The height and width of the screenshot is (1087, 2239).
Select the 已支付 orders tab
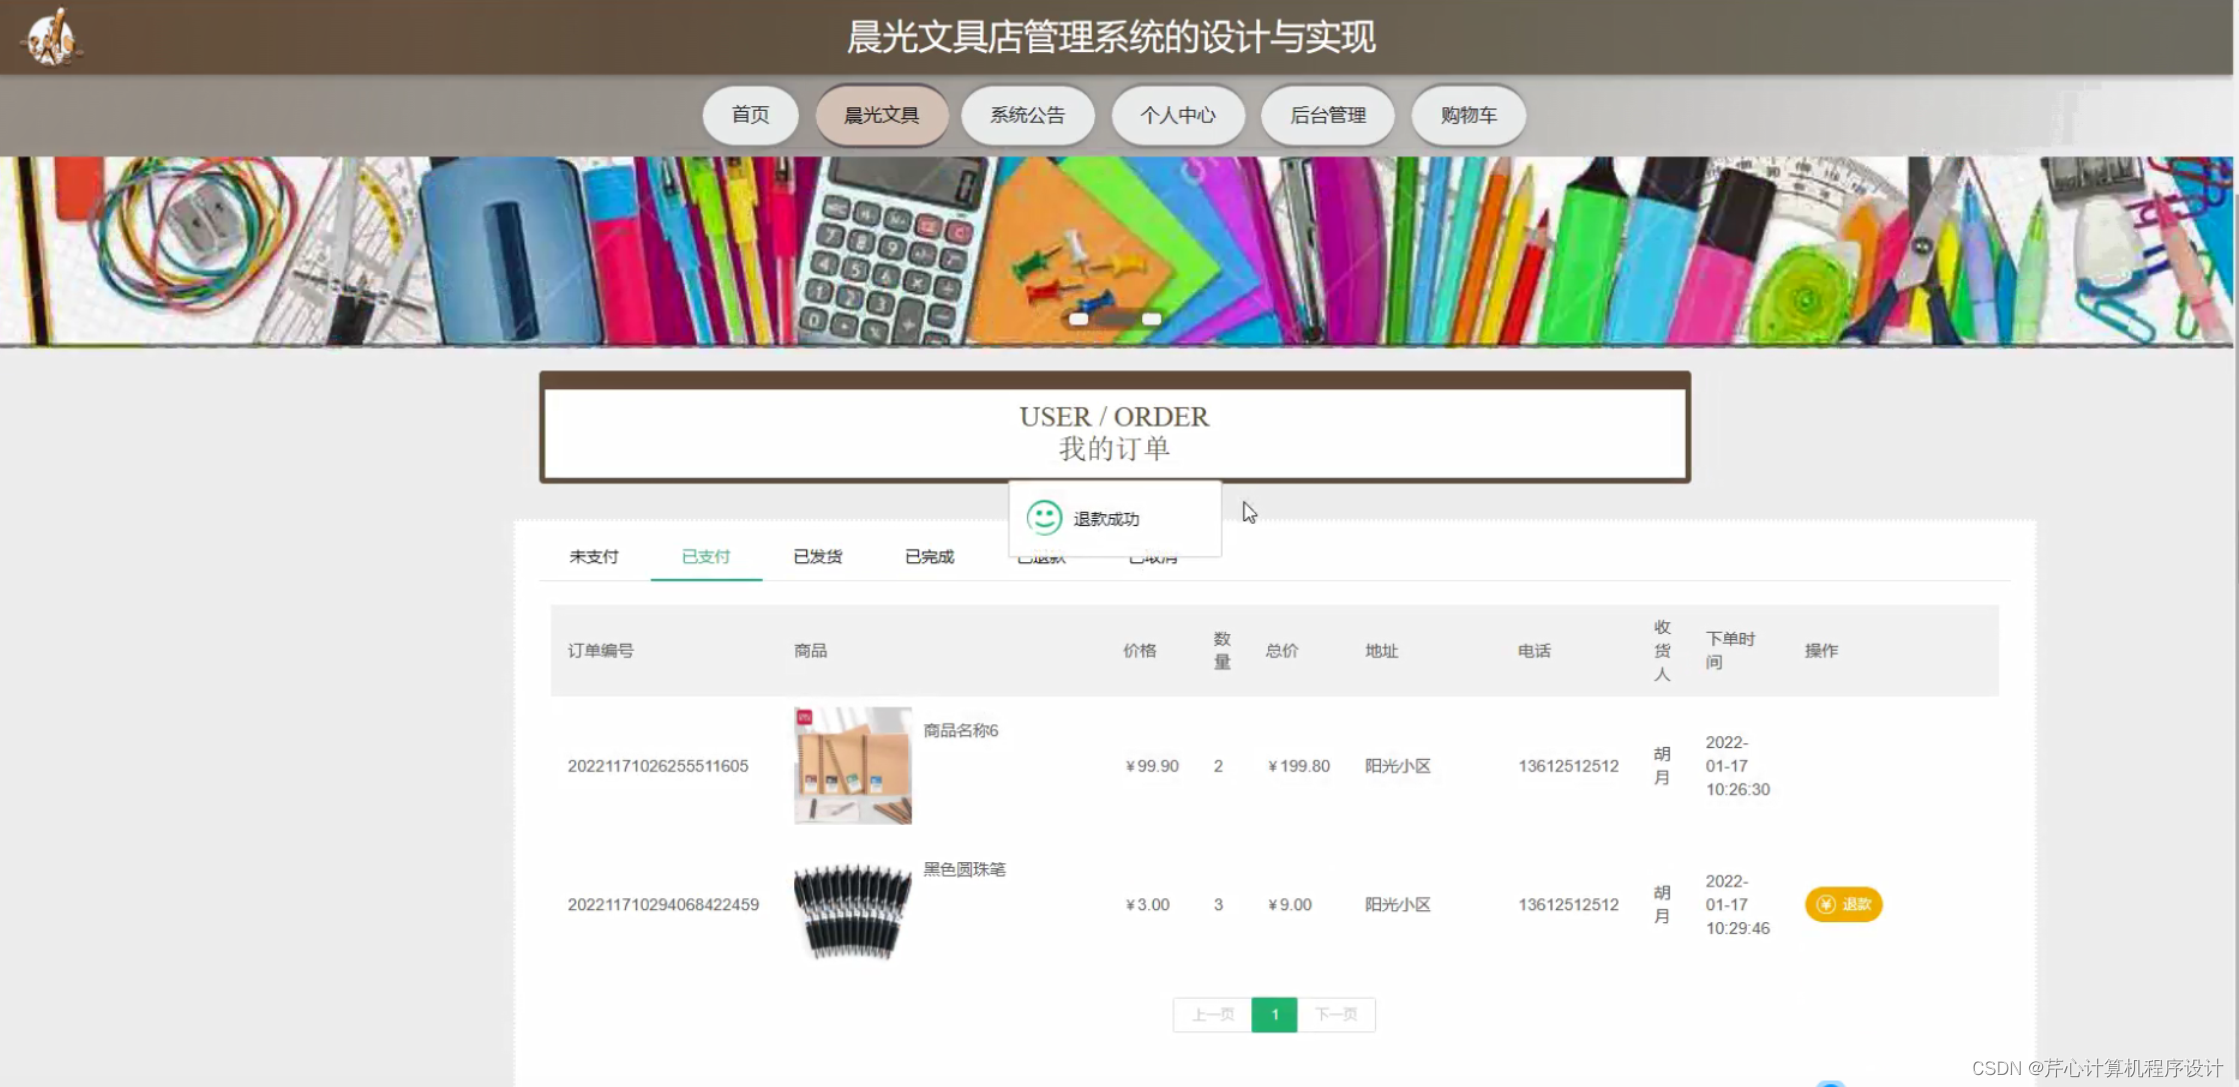706,556
